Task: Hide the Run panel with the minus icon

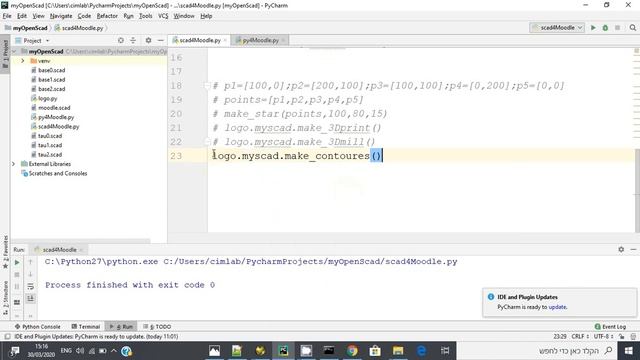Action: (x=633, y=249)
